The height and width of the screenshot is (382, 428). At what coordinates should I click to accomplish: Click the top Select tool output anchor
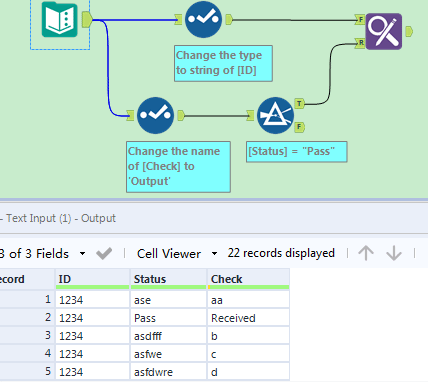pyautogui.click(x=229, y=19)
